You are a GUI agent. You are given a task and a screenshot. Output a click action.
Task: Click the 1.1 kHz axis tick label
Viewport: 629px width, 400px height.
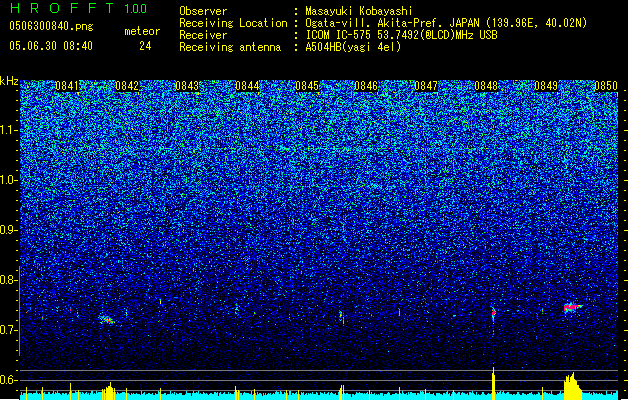pos(9,130)
